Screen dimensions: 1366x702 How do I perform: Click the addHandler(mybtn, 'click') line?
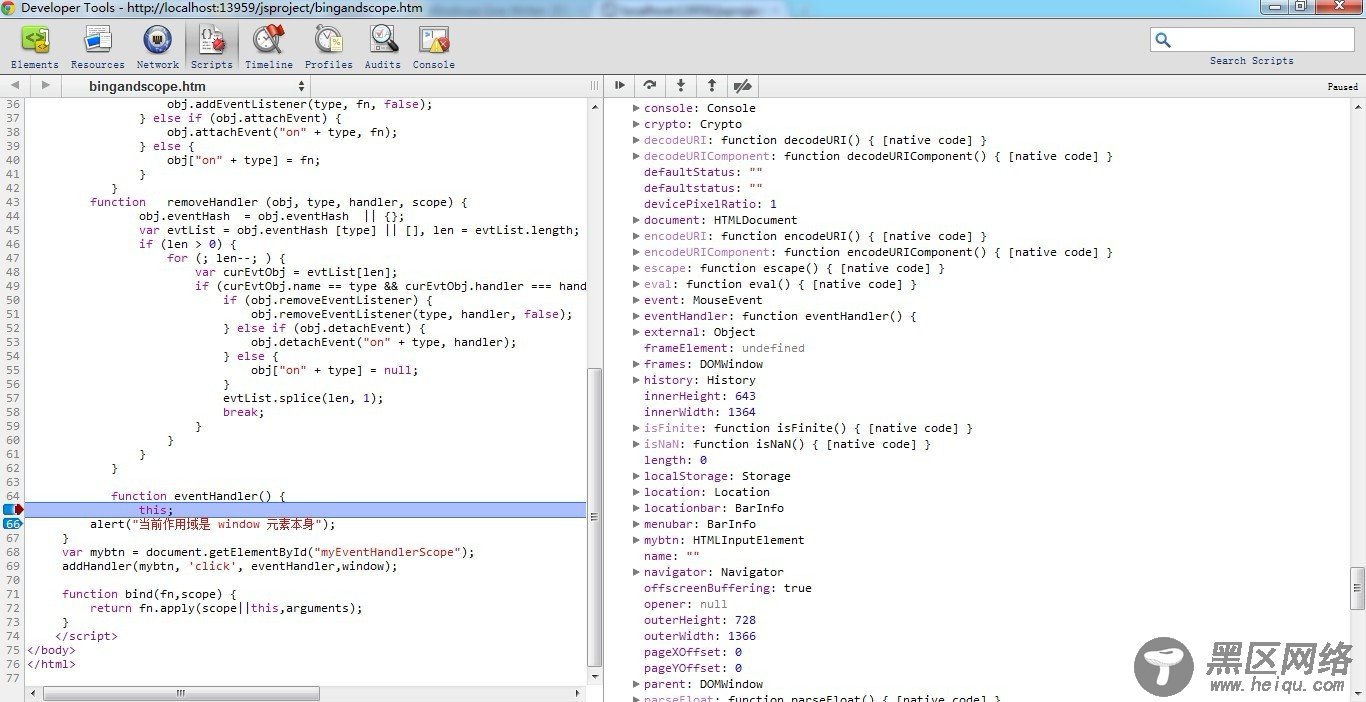coord(230,566)
